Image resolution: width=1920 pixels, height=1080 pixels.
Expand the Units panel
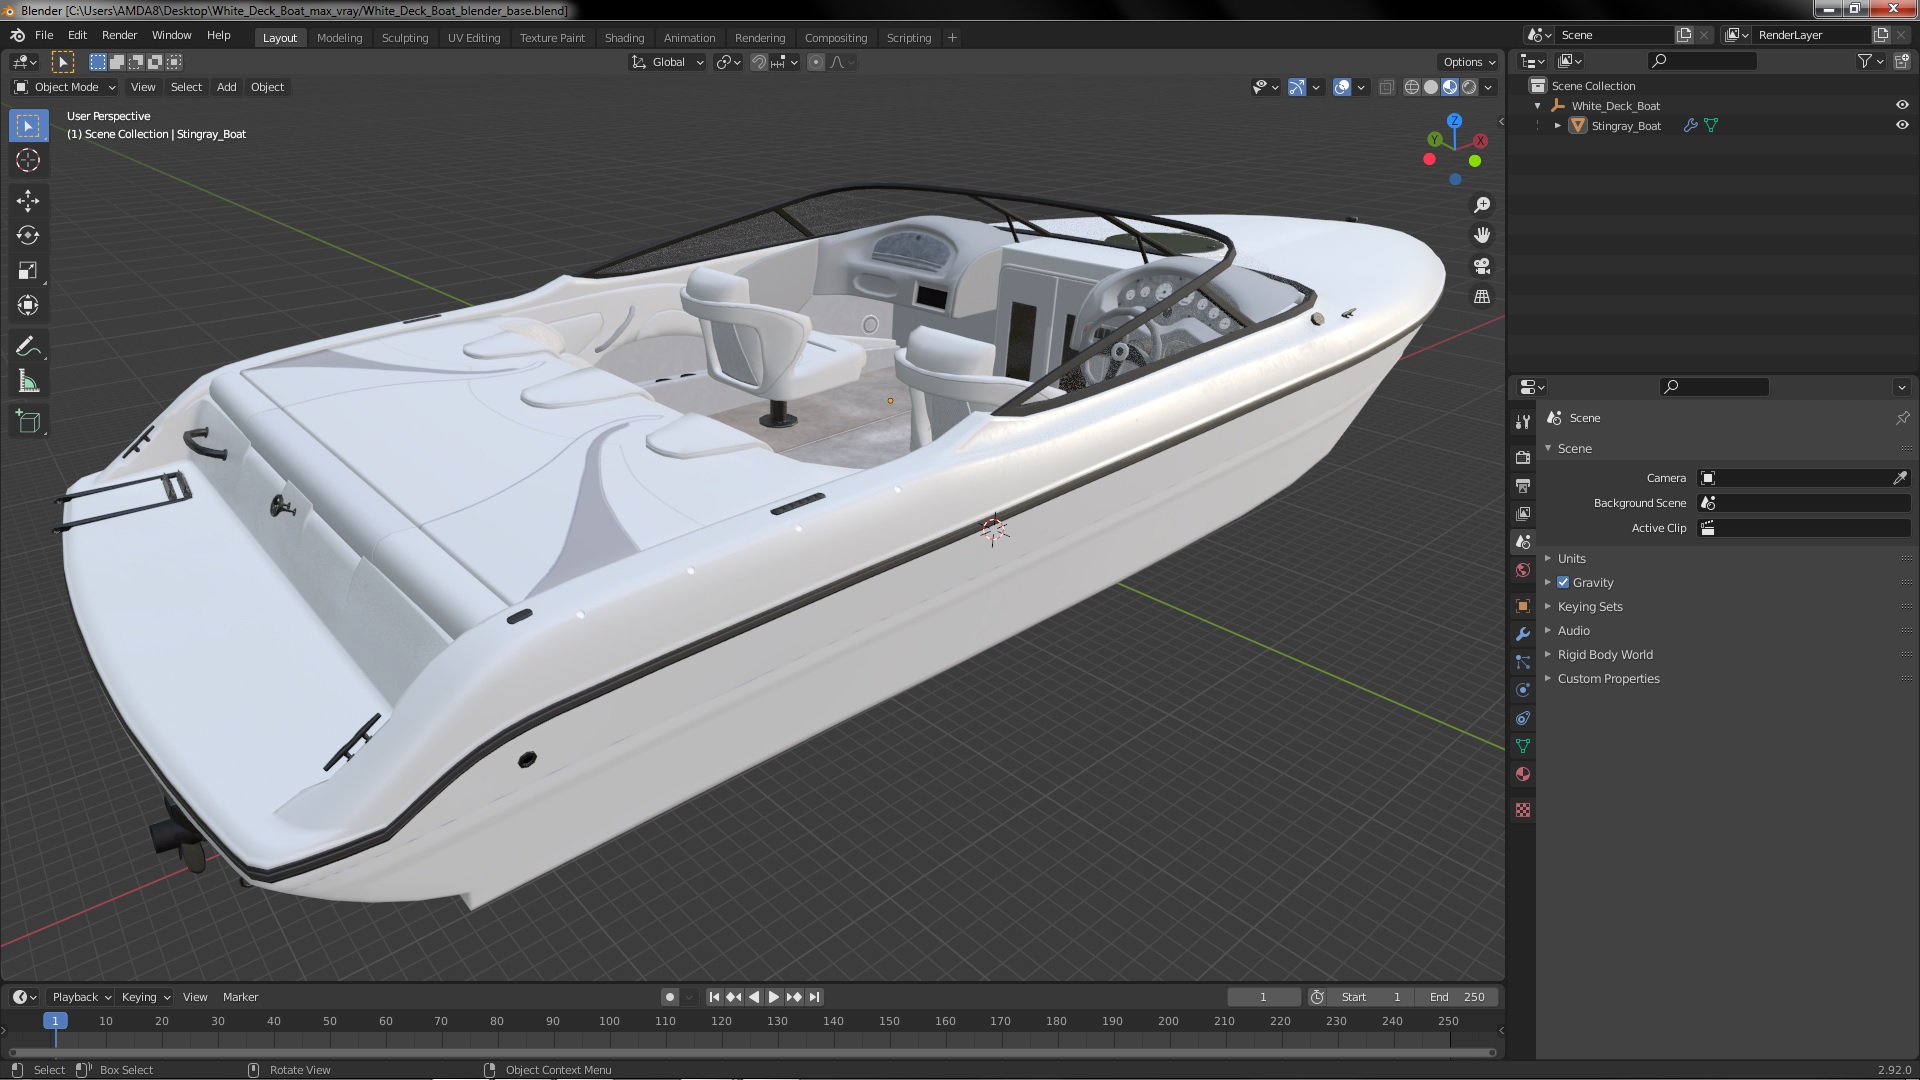pos(1571,558)
